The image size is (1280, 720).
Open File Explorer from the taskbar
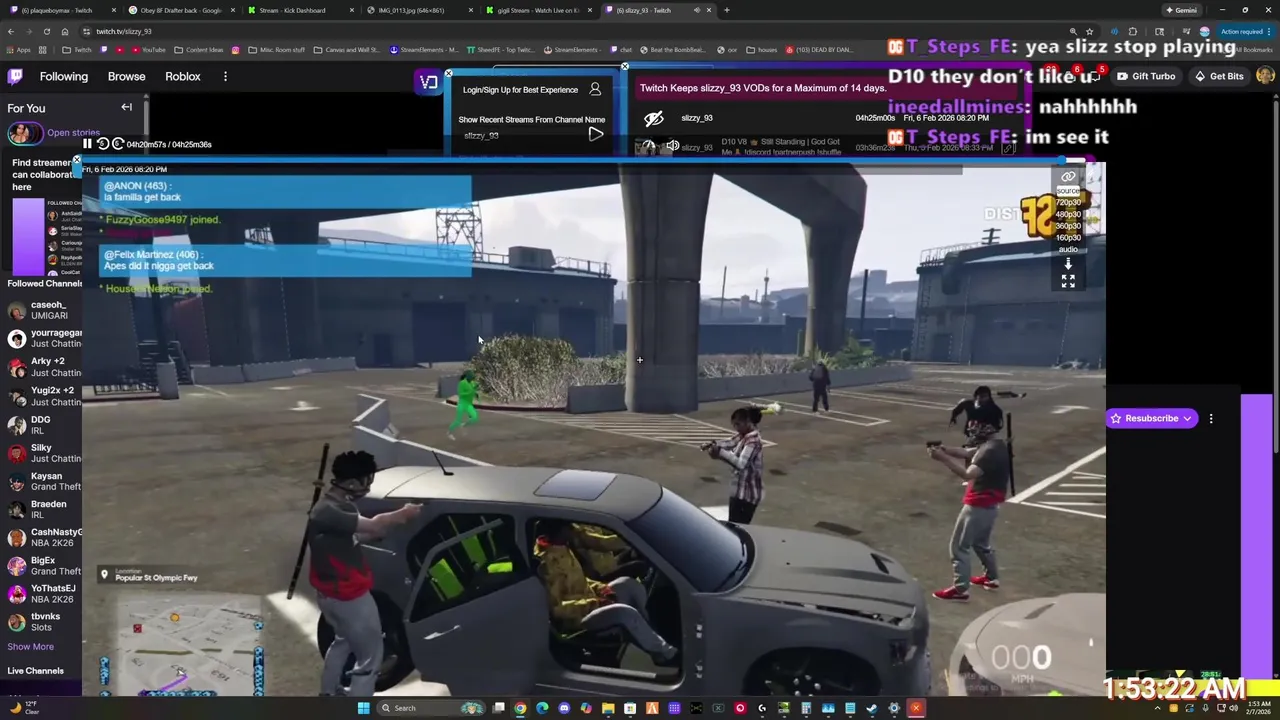point(608,708)
